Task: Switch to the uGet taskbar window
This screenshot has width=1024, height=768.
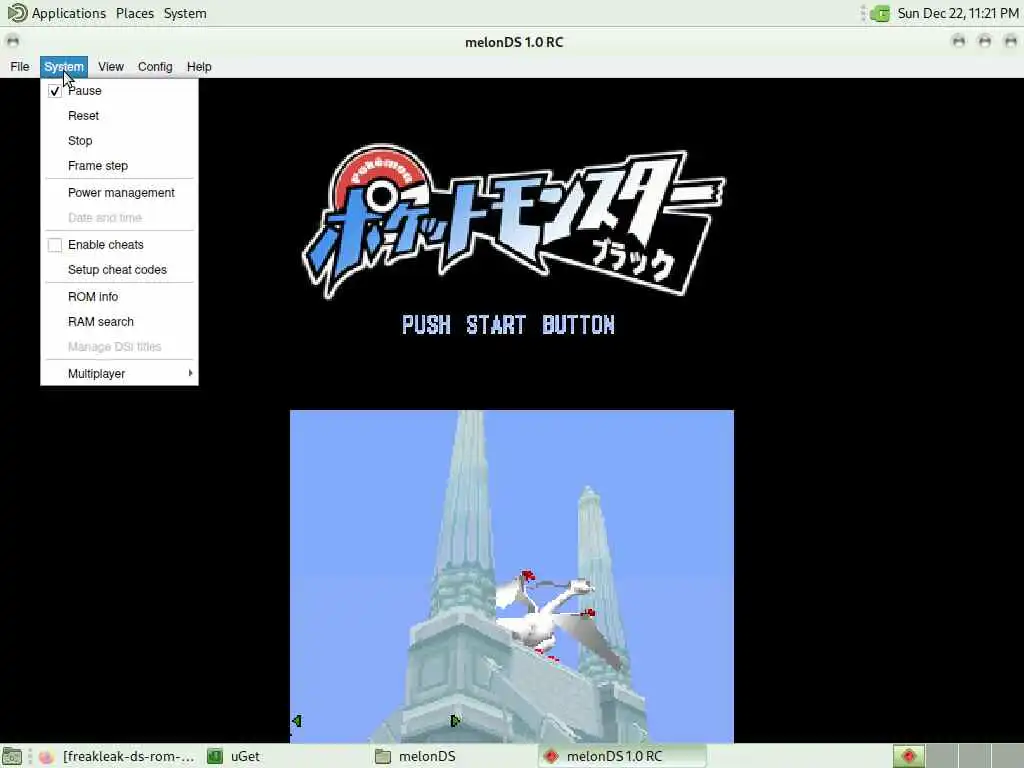Action: tap(284, 756)
